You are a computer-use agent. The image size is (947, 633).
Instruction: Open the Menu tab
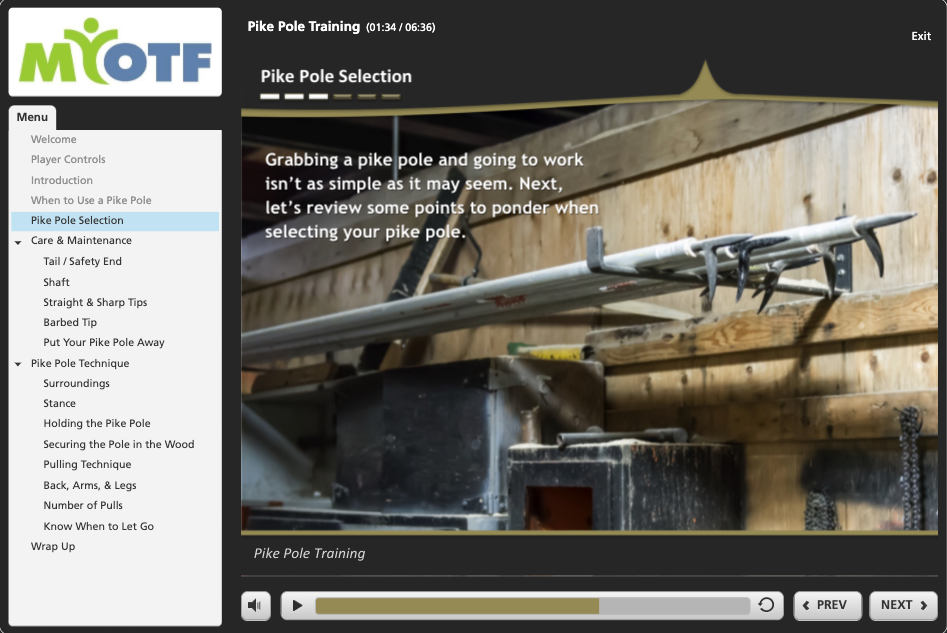point(33,117)
